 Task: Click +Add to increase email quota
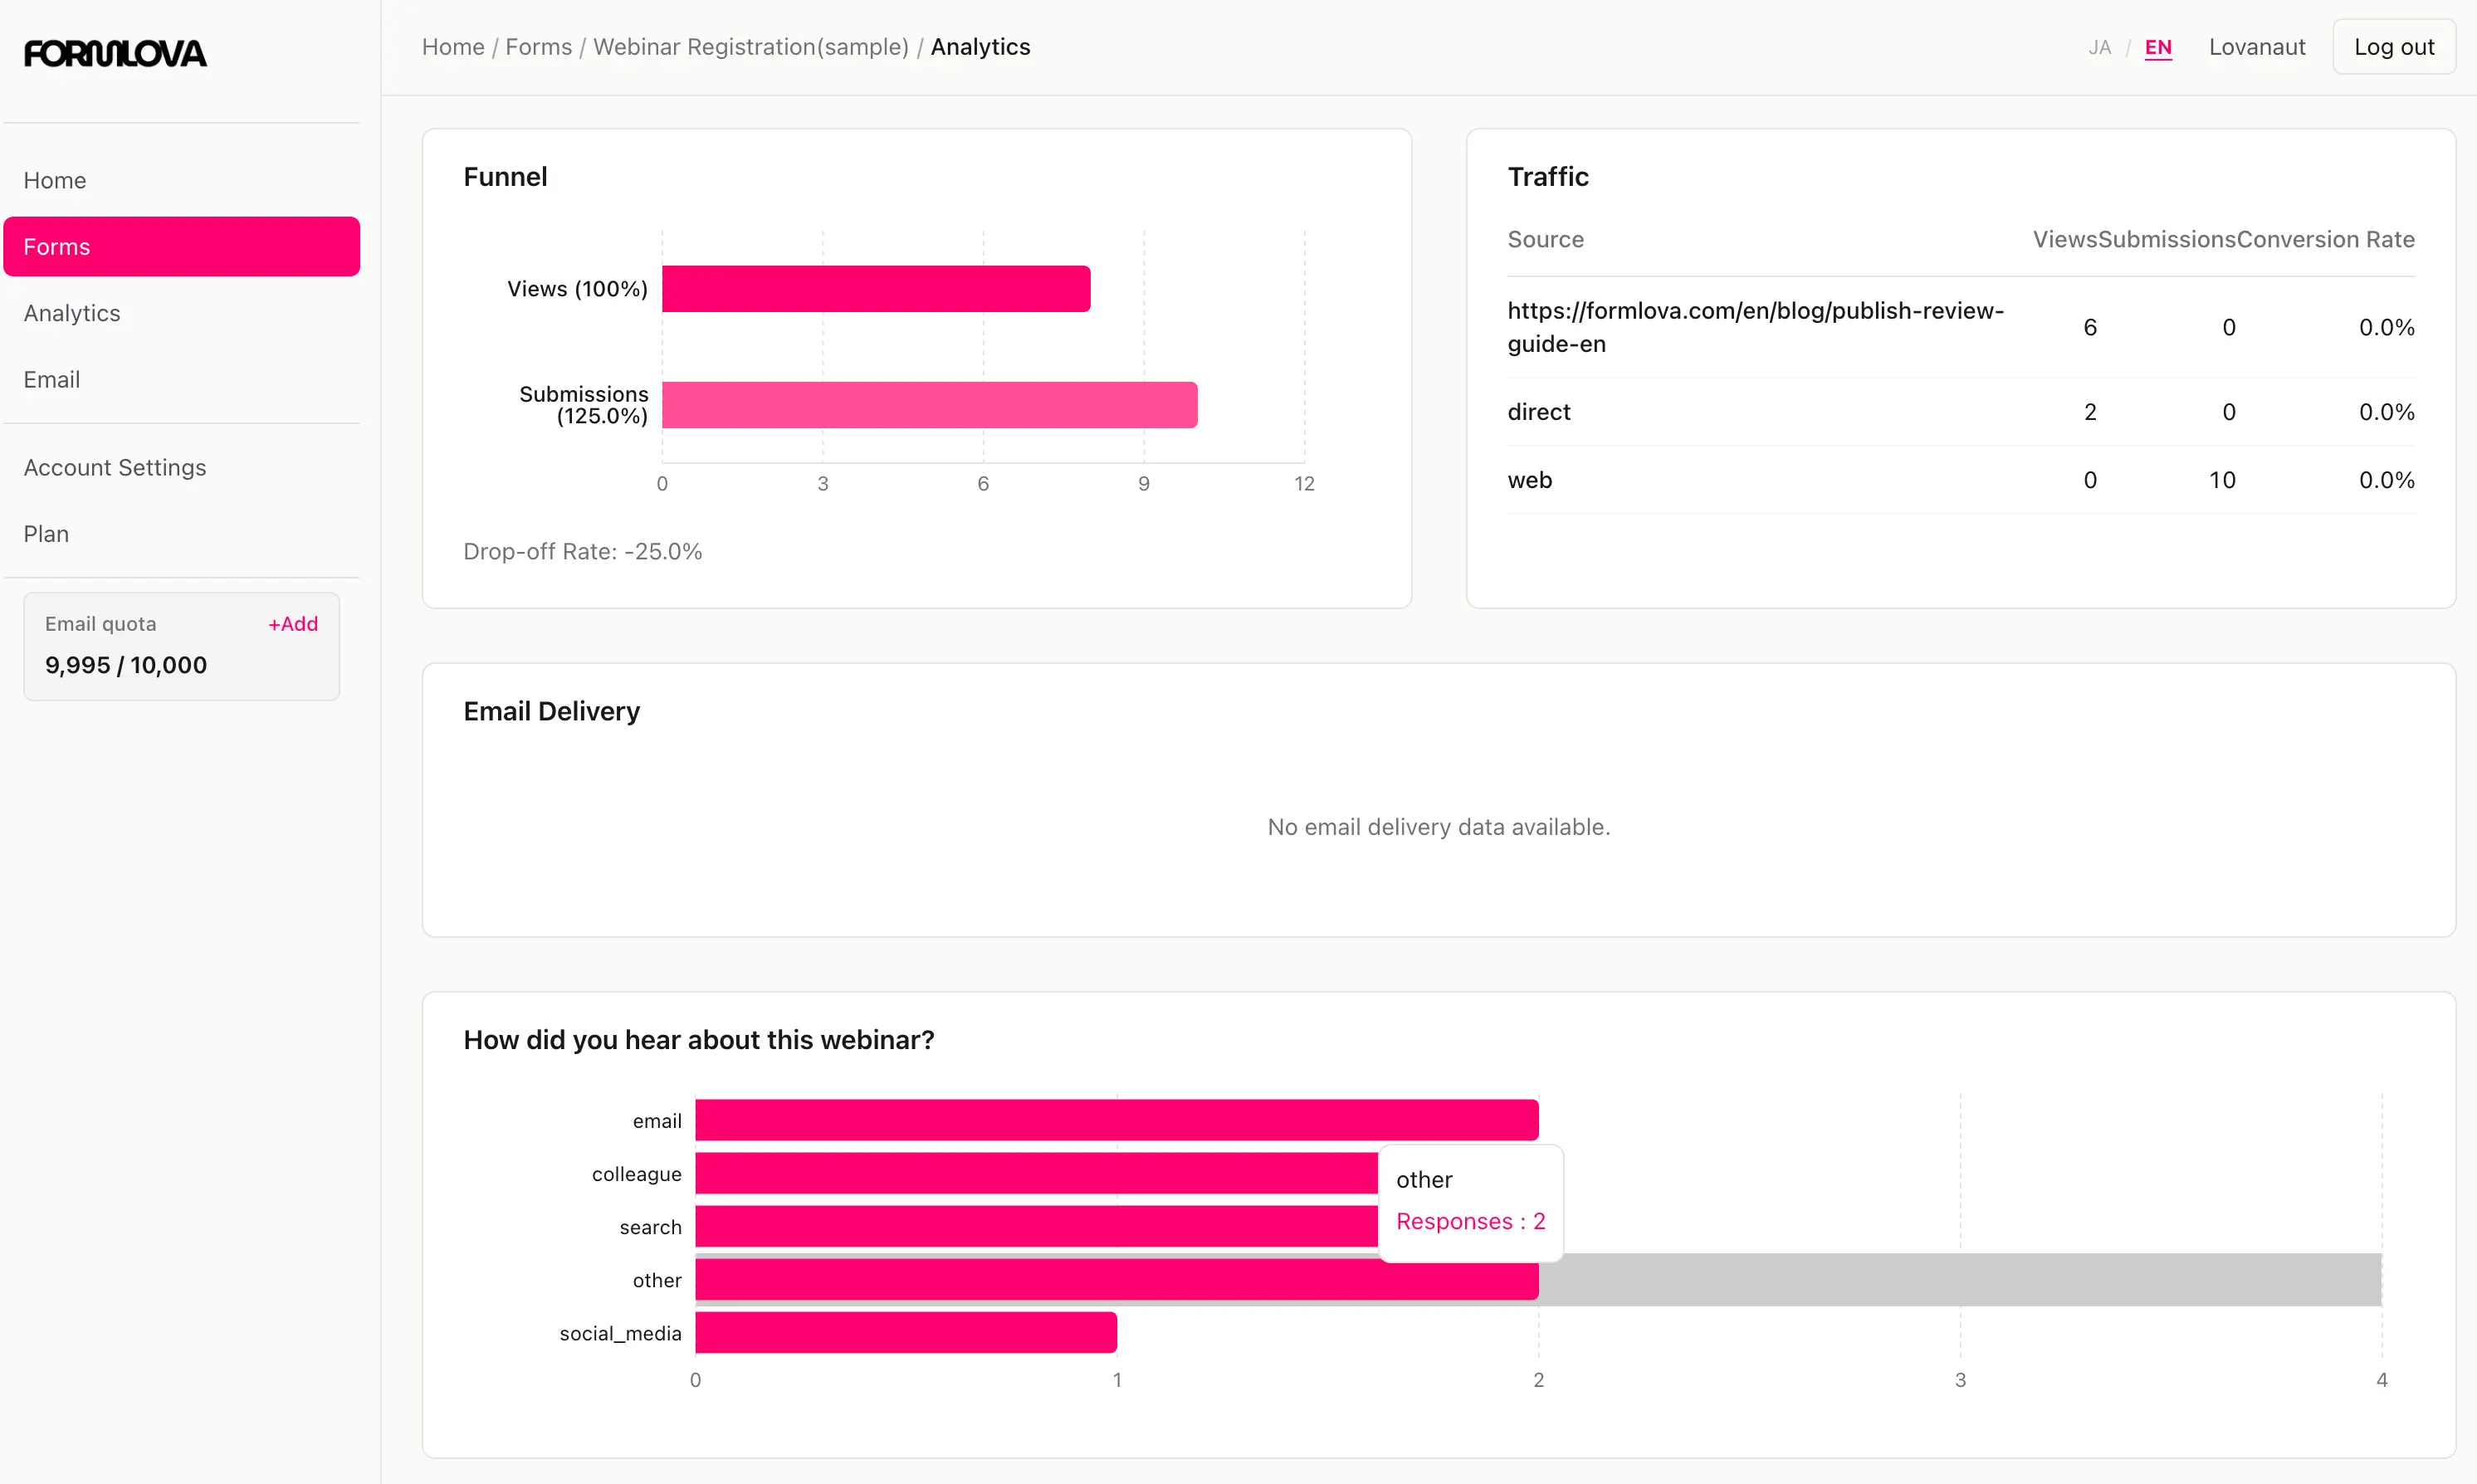point(292,623)
